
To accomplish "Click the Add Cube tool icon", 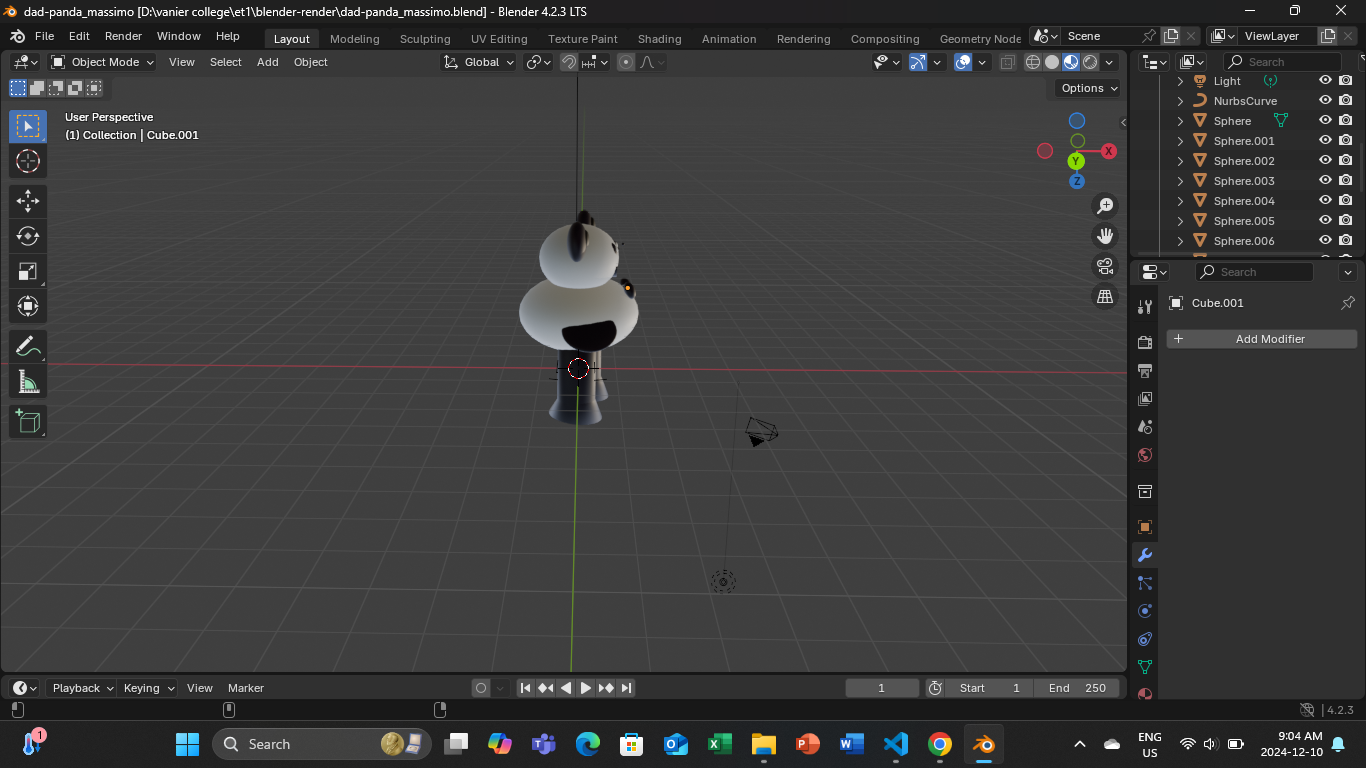I will pos(28,421).
